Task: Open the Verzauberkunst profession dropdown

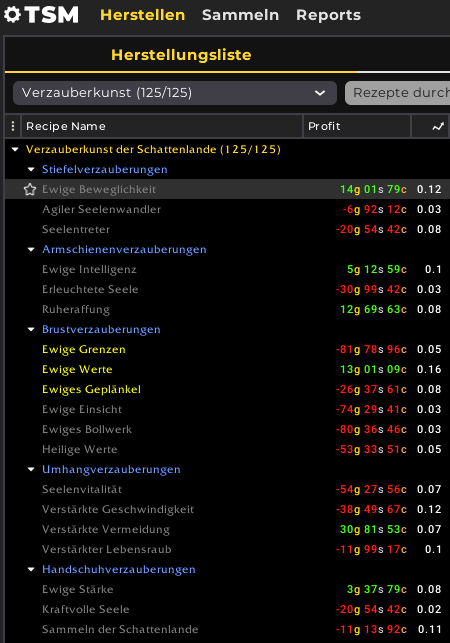Action: point(175,93)
